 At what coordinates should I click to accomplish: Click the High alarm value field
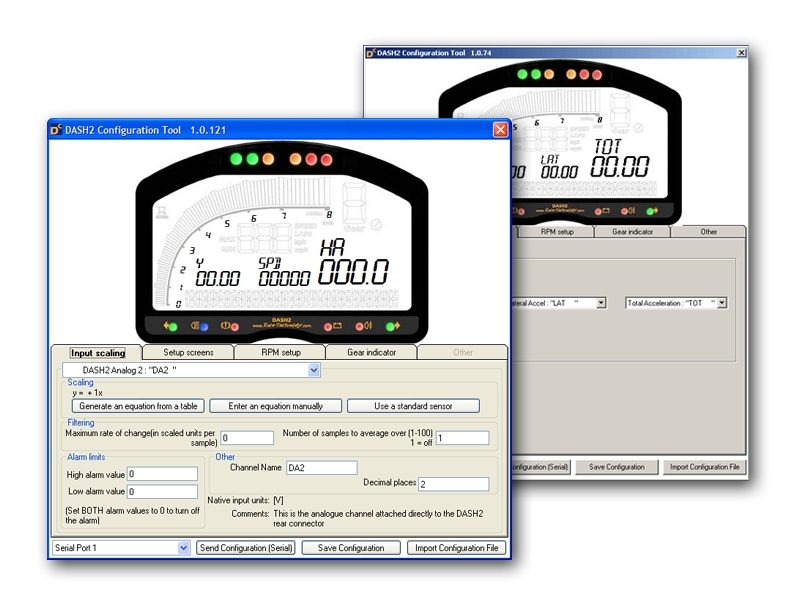point(162,474)
